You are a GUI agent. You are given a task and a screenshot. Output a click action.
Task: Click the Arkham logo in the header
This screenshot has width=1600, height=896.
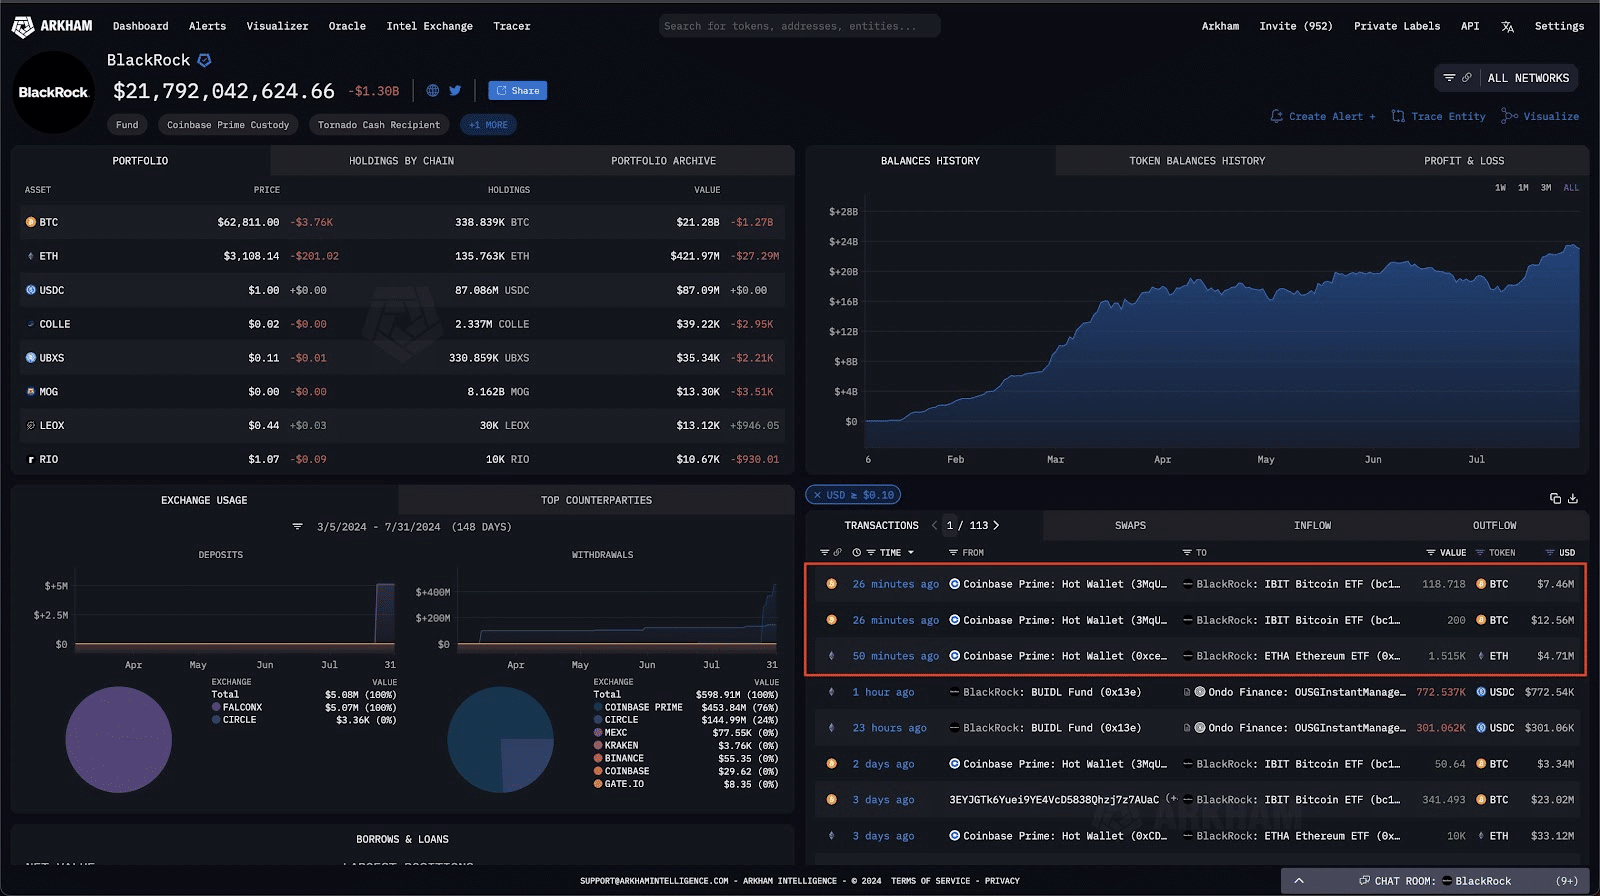tap(52, 26)
